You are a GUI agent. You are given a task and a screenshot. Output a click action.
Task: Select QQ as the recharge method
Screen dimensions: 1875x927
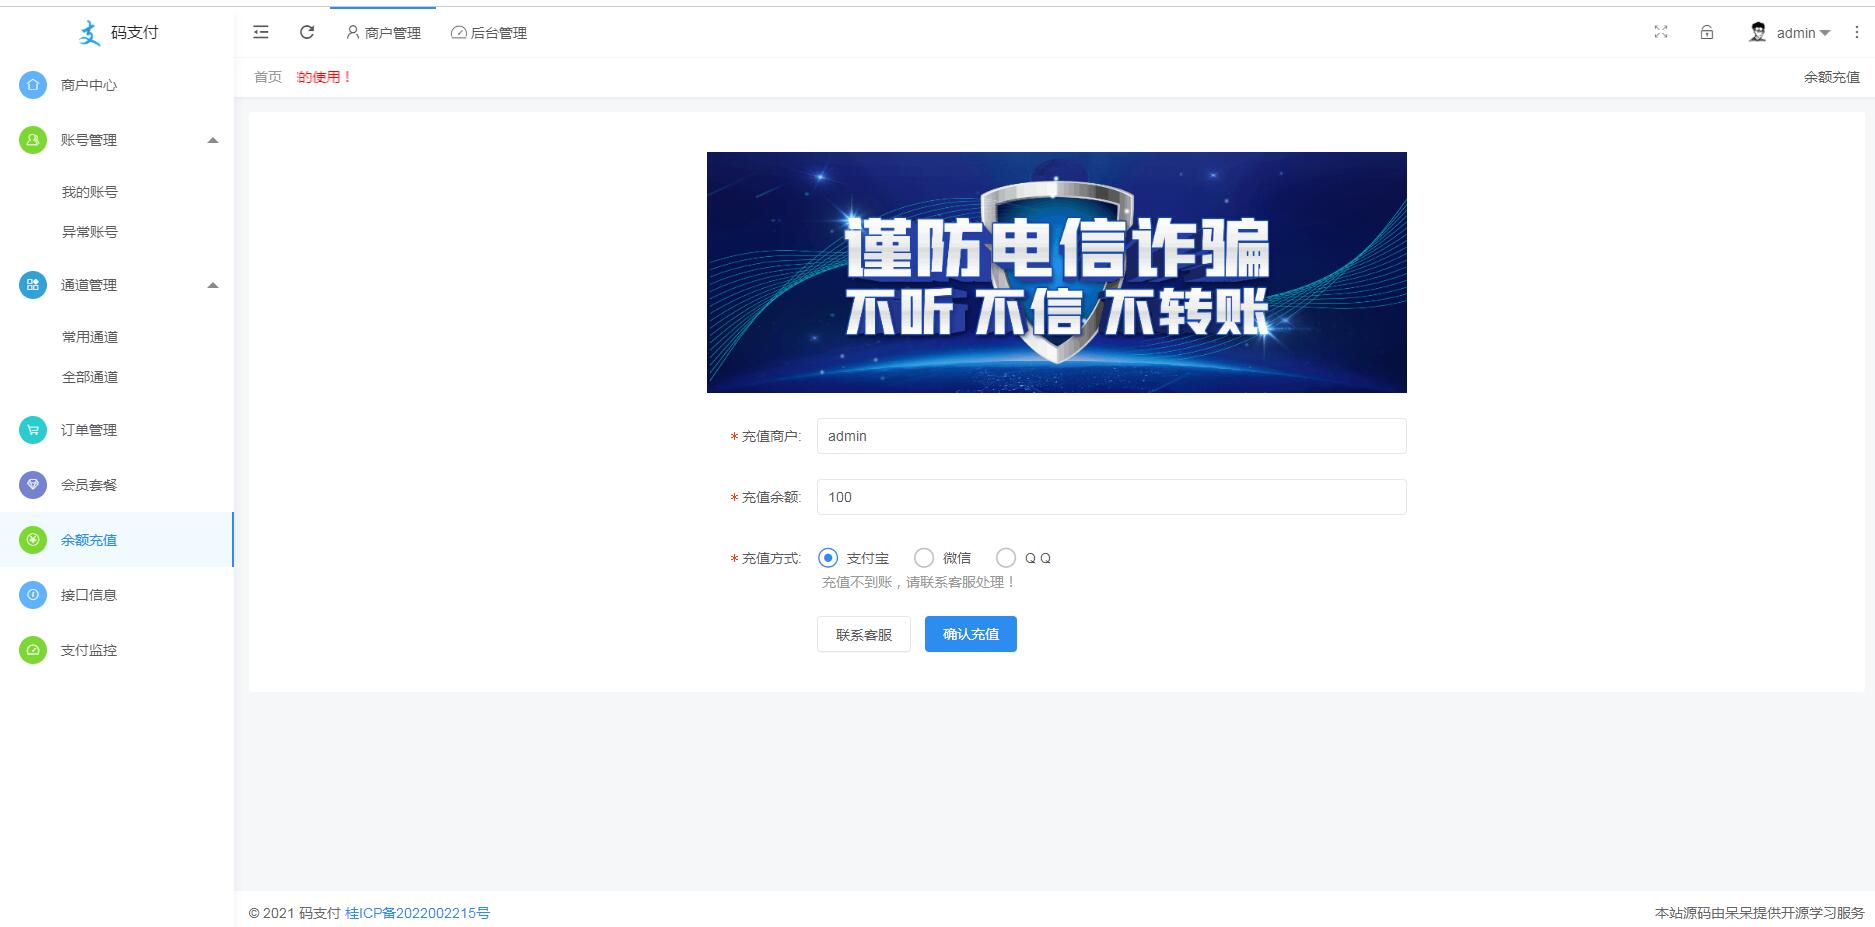pos(1006,558)
